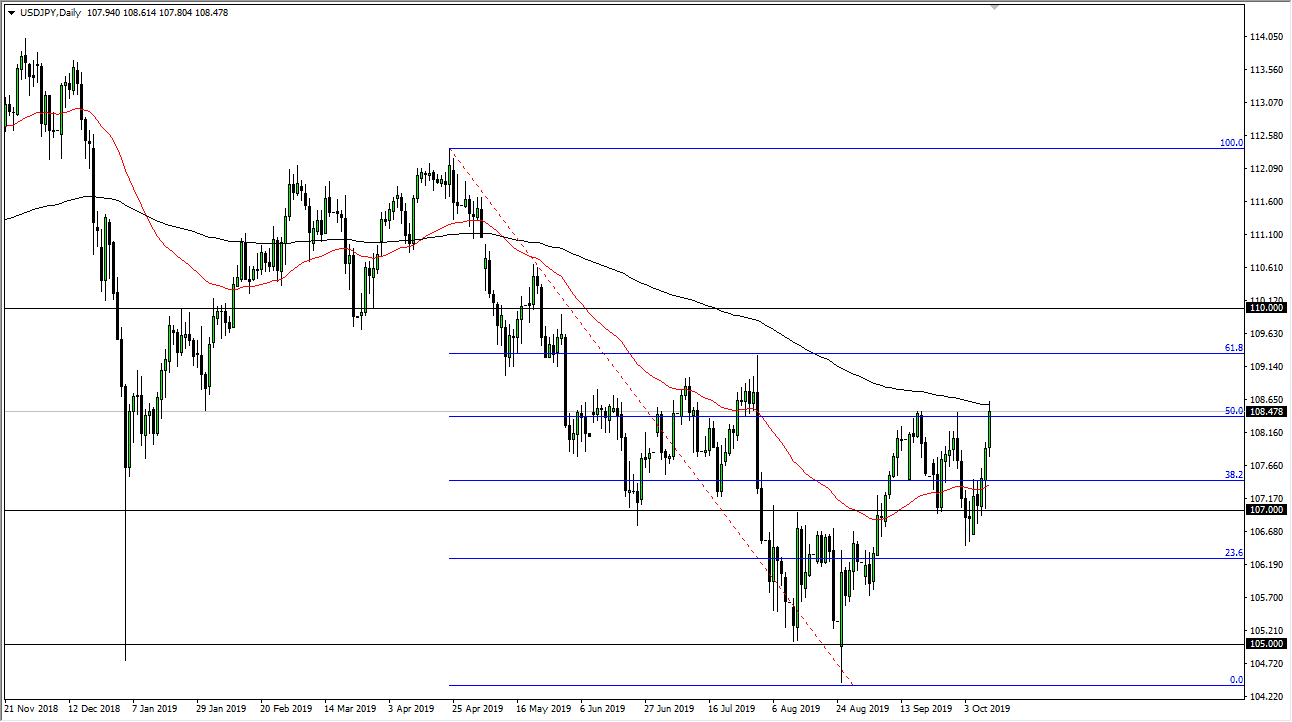Click the 114.050 price on the scale
Viewport: 1292px width, 722px height.
[x=1266, y=37]
